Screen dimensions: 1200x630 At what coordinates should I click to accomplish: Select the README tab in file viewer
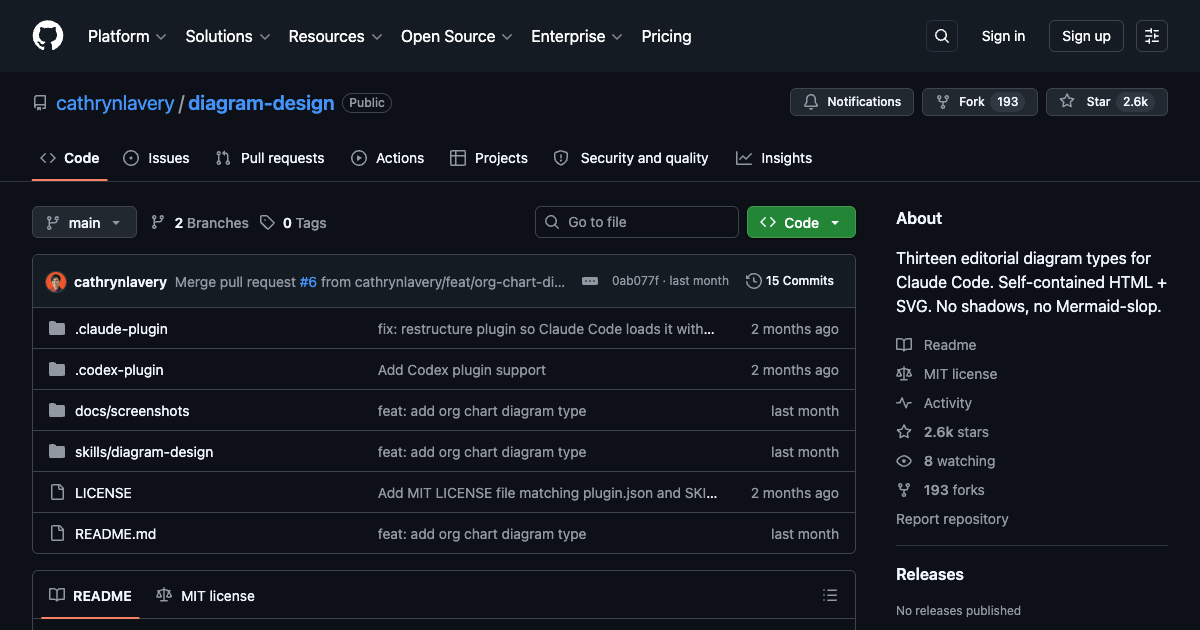tap(91, 595)
